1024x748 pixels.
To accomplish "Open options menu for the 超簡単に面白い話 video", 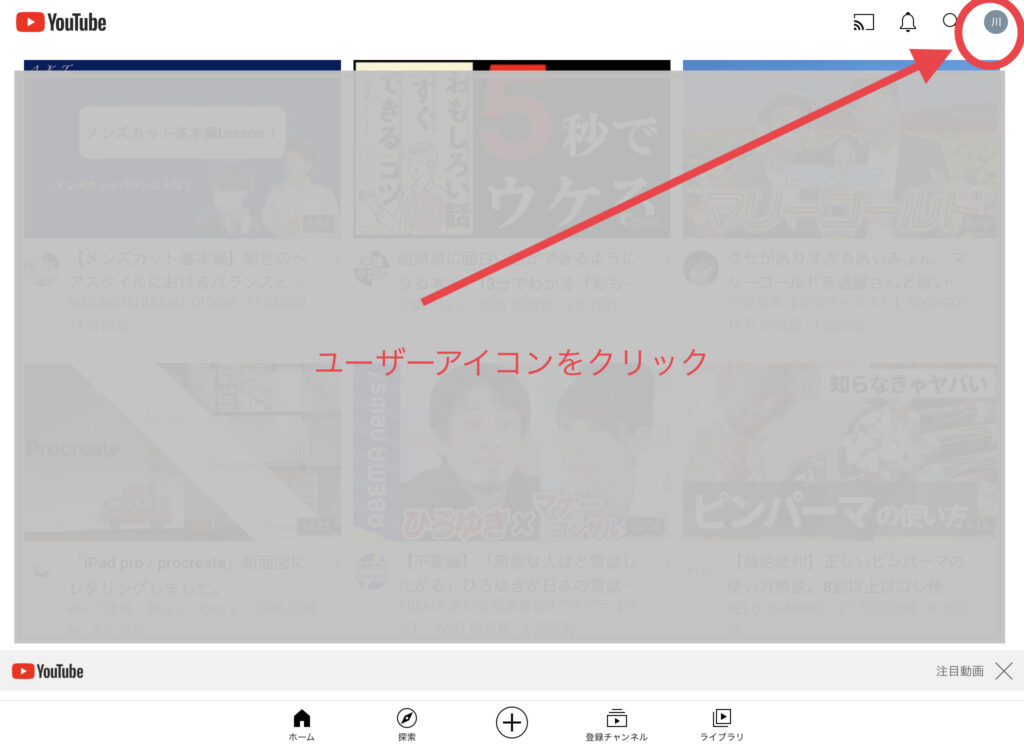I will 666,260.
